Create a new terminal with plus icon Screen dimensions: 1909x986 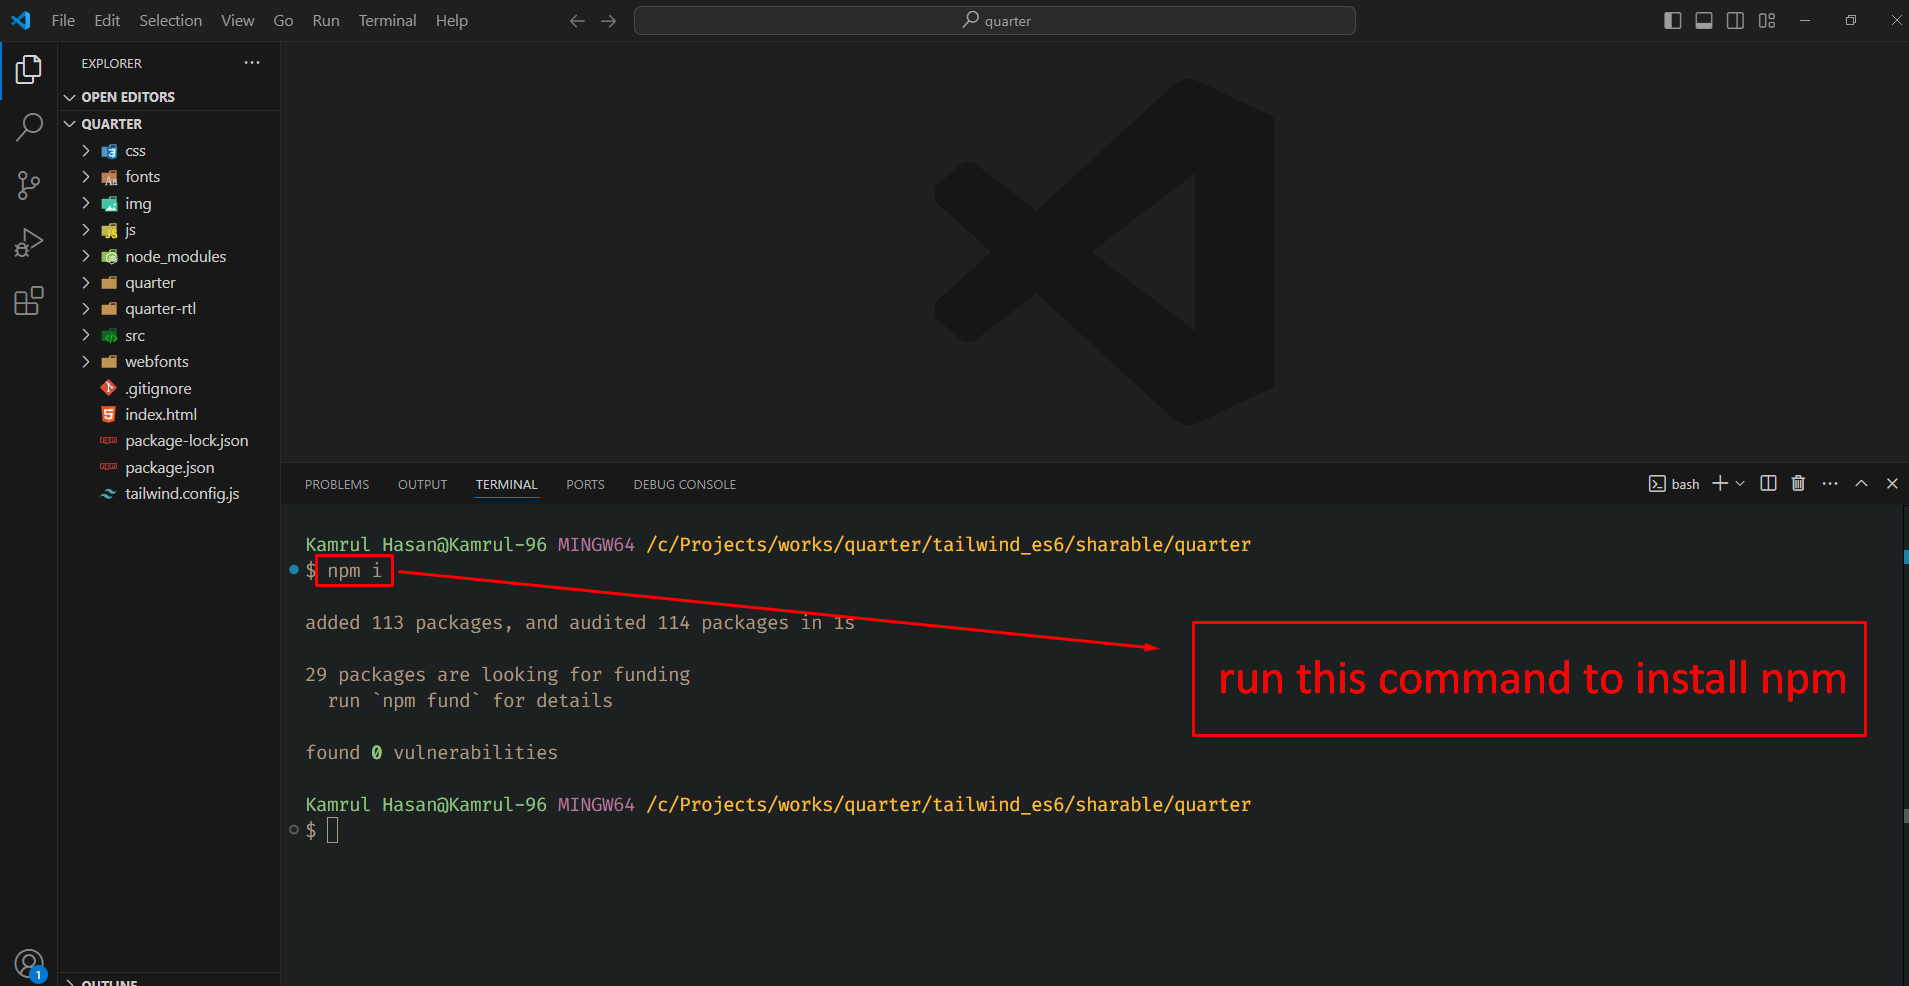click(1720, 484)
